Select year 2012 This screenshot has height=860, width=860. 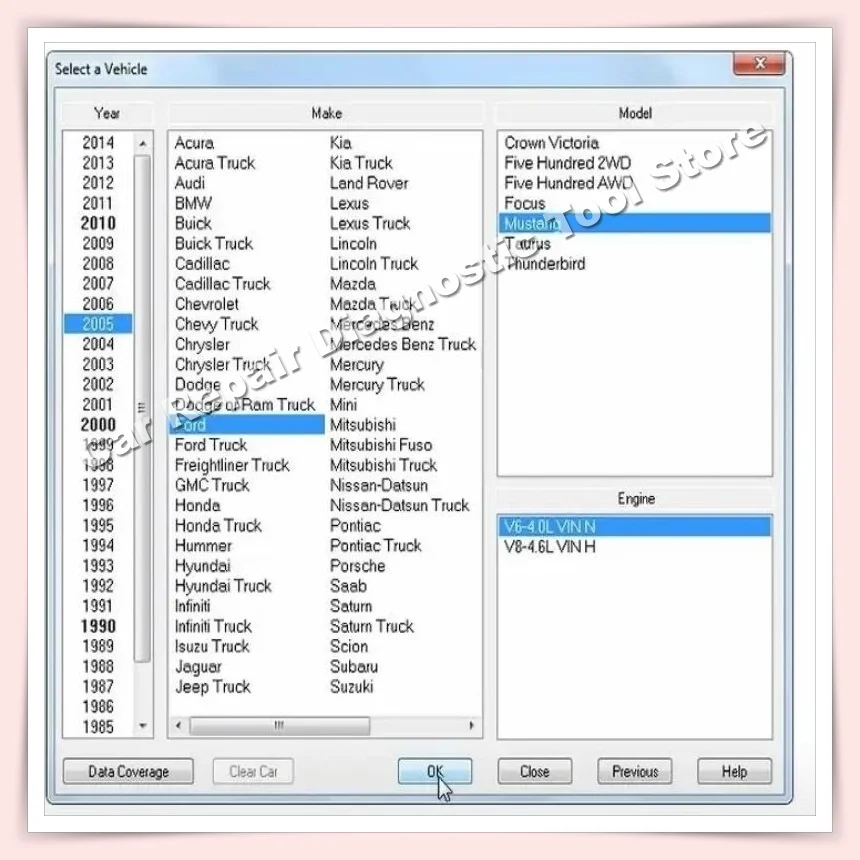[98, 183]
